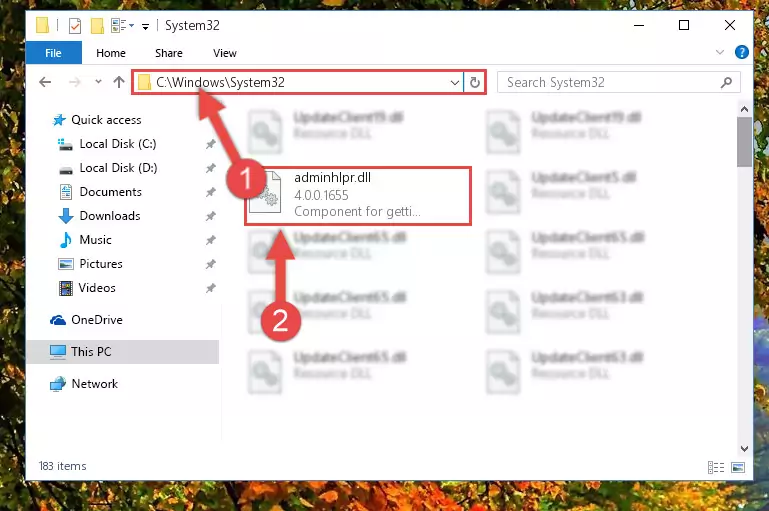The width and height of the screenshot is (769, 511).
Task: Open Help with the blue question mark icon
Action: [742, 52]
